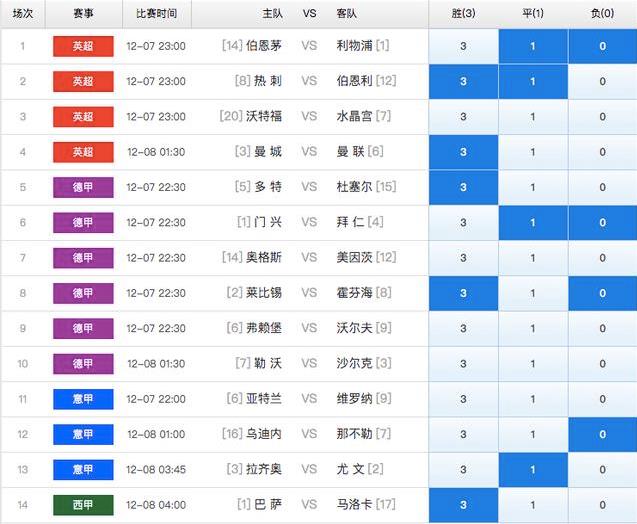Select draw (1) for match 4 曼城 vs 曼联
The height and width of the screenshot is (524, 637).
click(533, 152)
